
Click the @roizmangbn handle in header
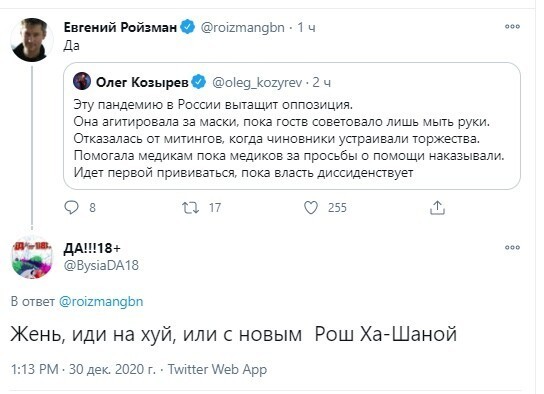point(243,27)
